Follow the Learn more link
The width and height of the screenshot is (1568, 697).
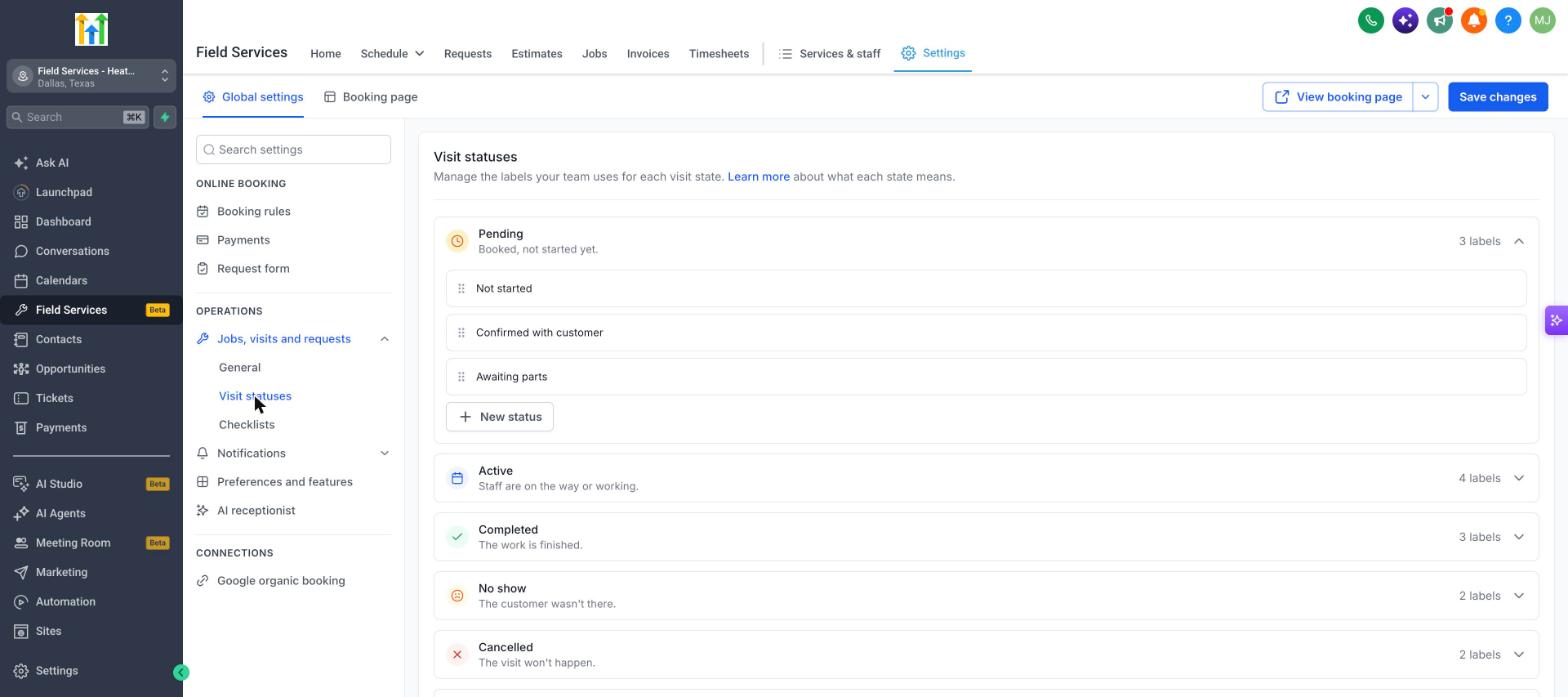[x=759, y=177]
